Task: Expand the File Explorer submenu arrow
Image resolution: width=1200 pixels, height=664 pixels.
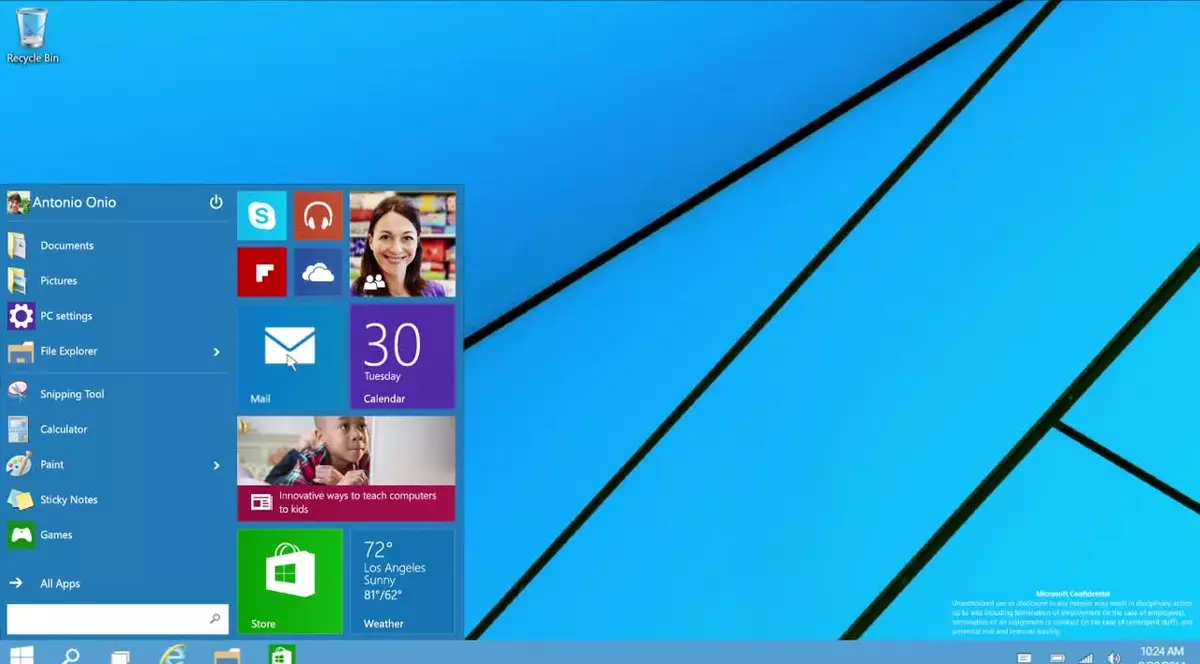Action: (215, 351)
